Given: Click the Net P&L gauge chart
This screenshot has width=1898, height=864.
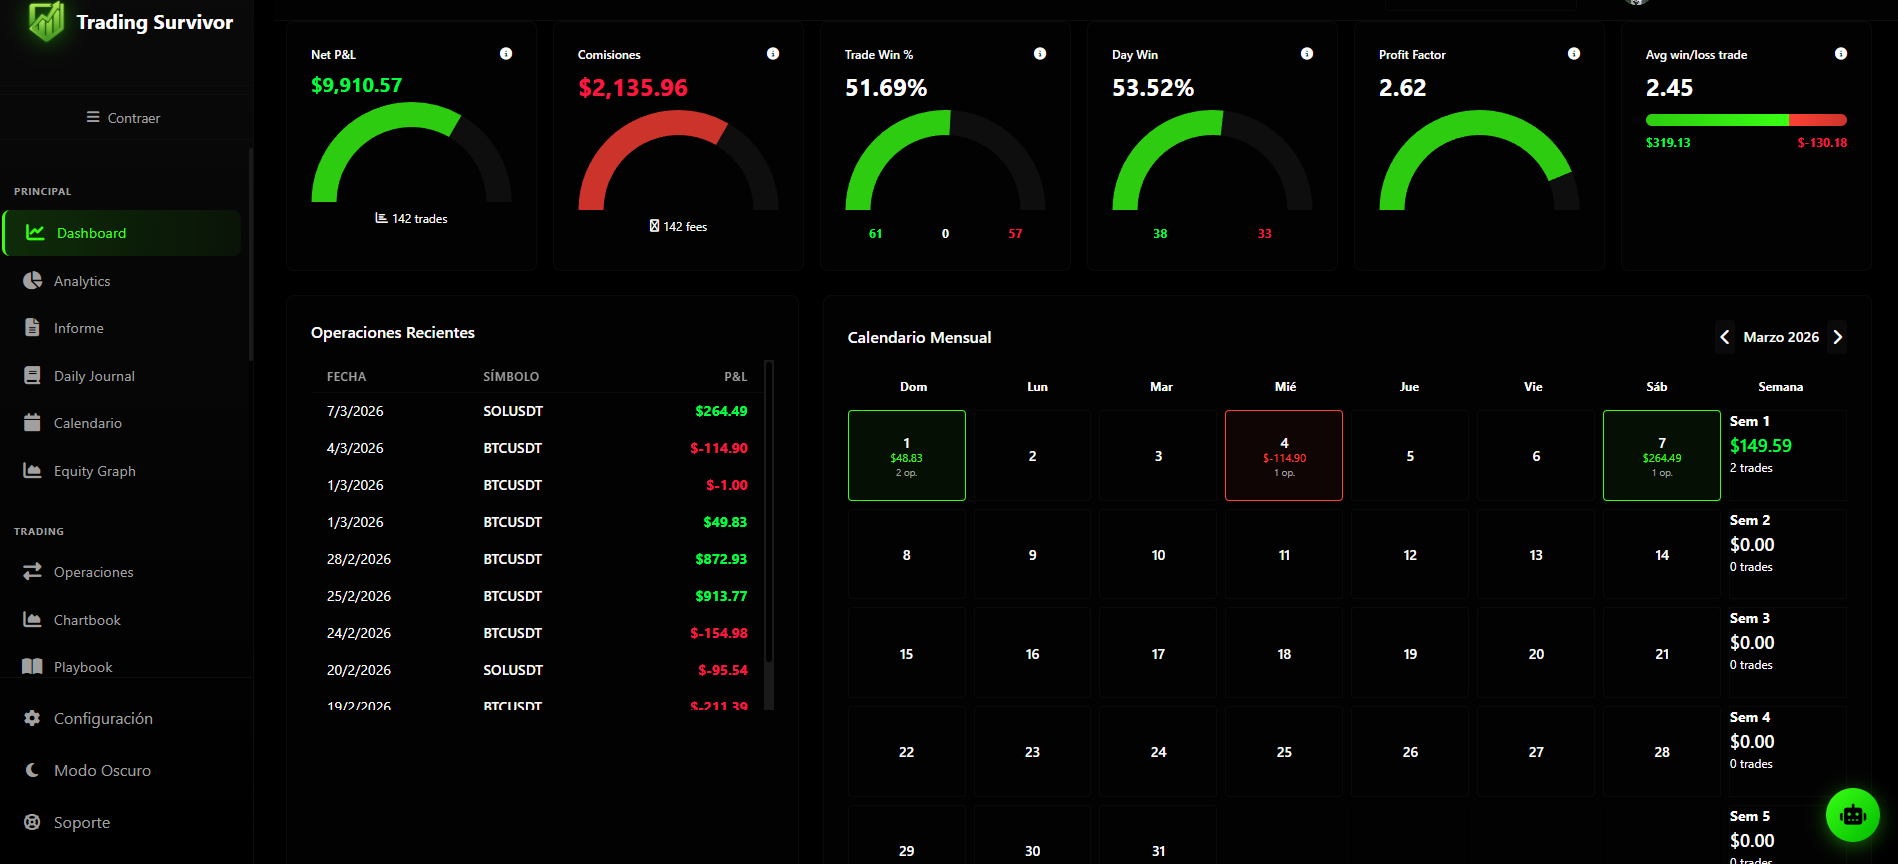Looking at the screenshot, I should pos(411,152).
